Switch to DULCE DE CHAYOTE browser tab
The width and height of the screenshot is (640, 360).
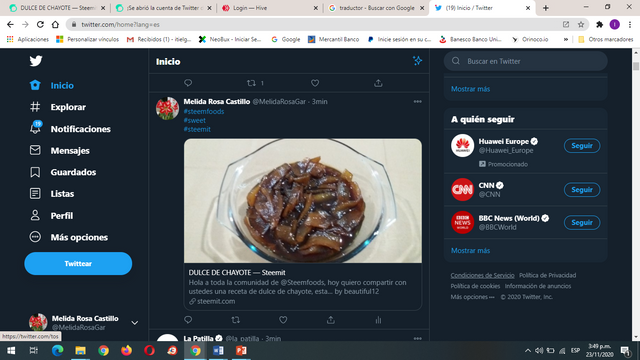click(57, 8)
